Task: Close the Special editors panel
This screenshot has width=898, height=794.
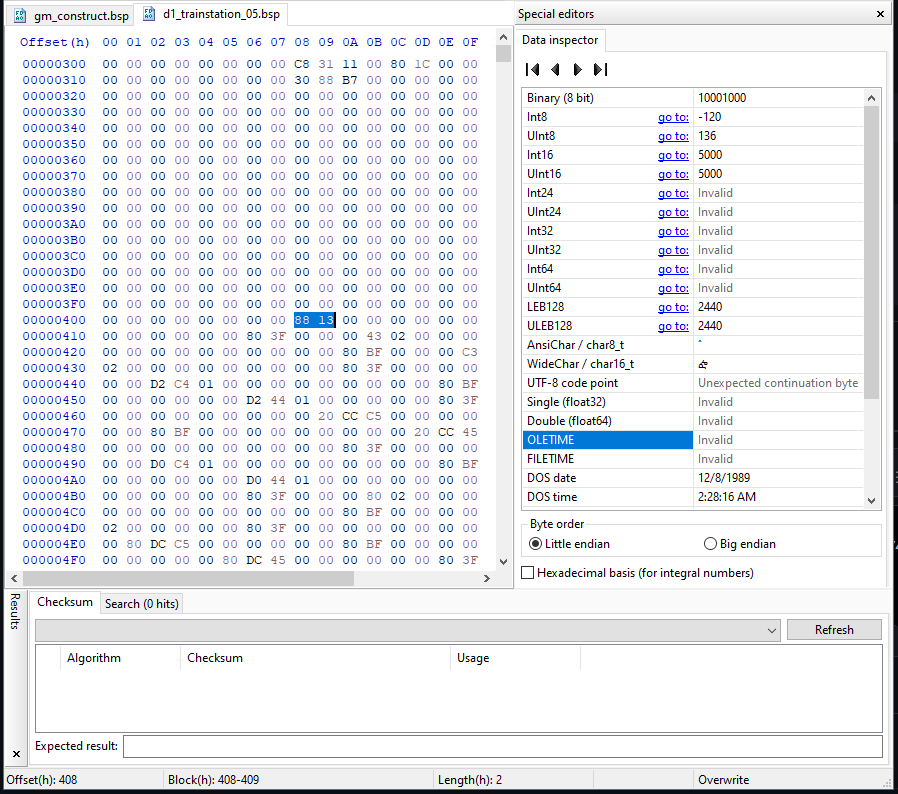Action: (879, 13)
